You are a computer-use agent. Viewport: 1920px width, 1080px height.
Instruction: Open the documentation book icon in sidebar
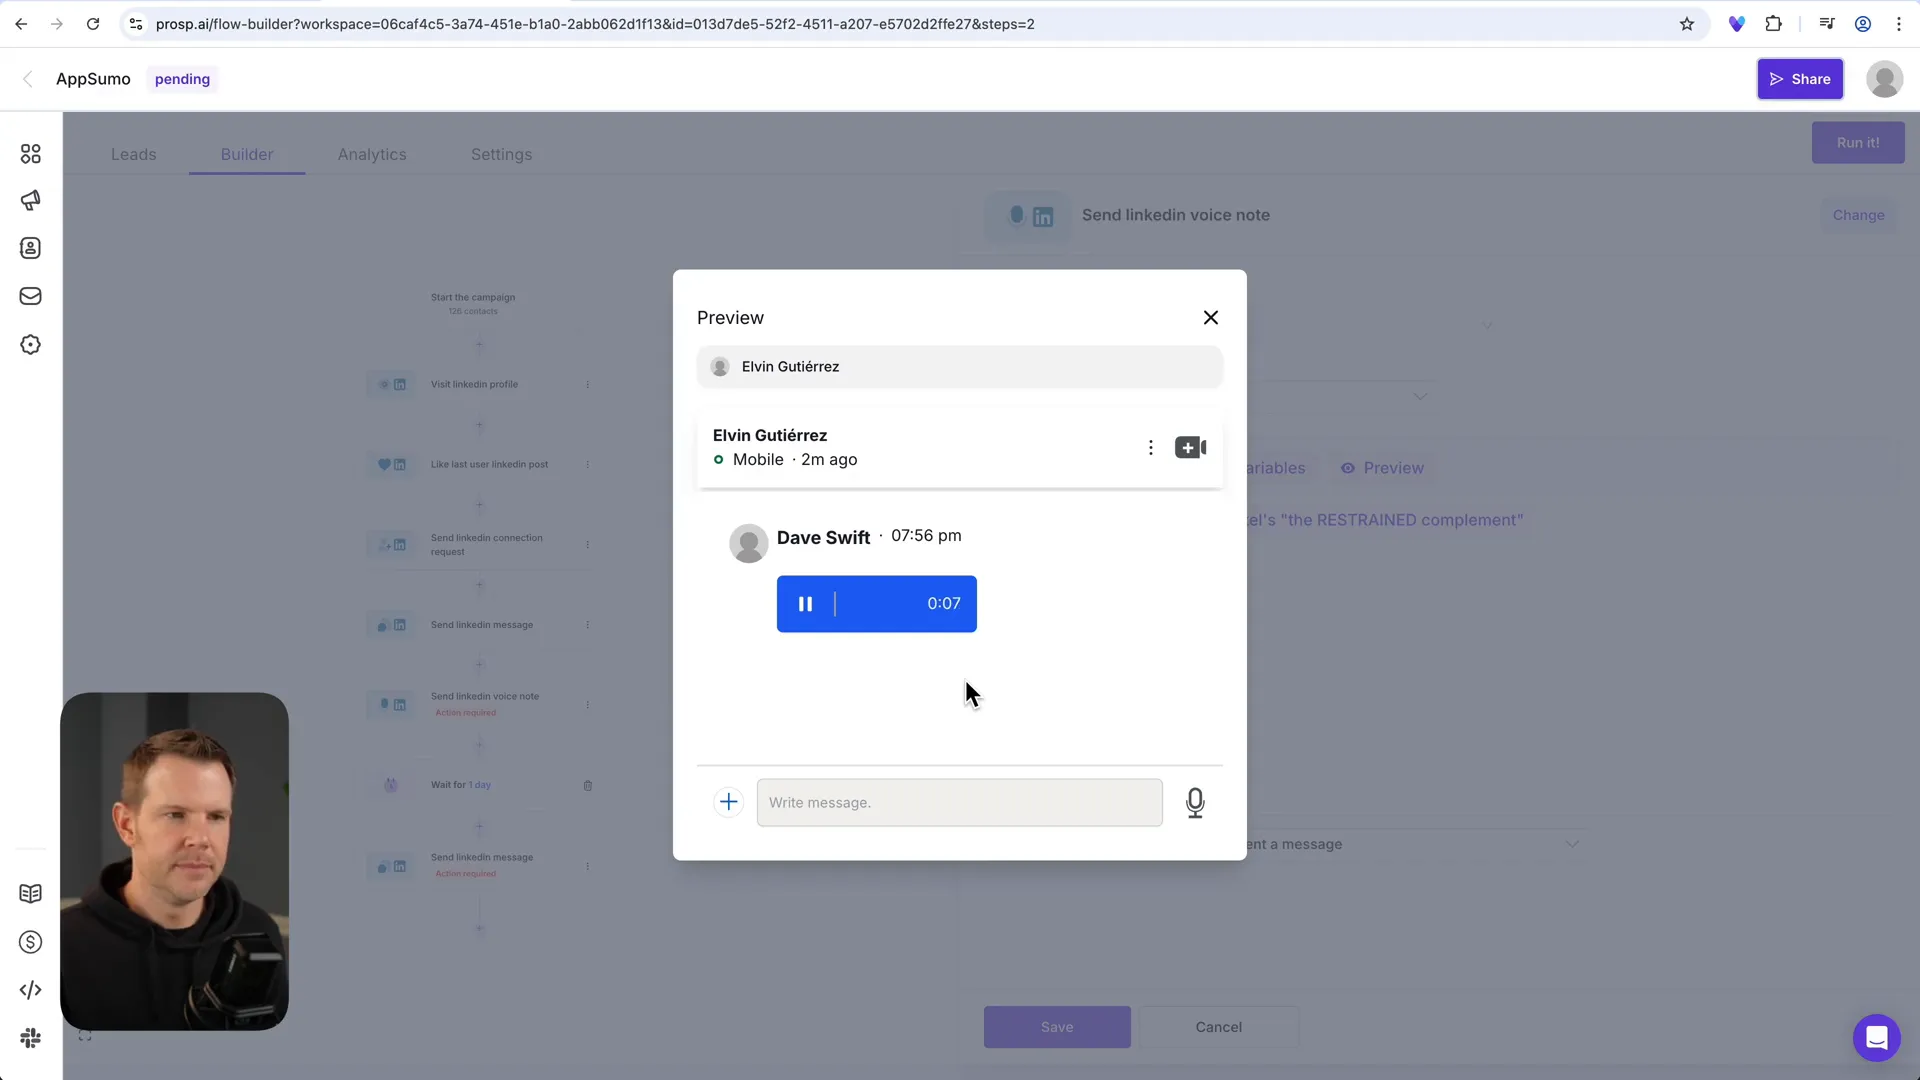tap(31, 894)
